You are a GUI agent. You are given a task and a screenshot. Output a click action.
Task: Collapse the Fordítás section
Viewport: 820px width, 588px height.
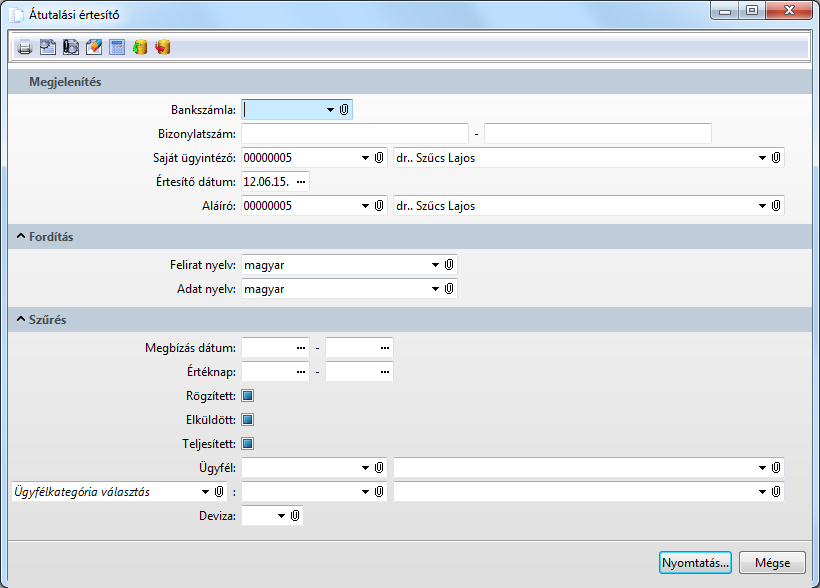tap(21, 236)
